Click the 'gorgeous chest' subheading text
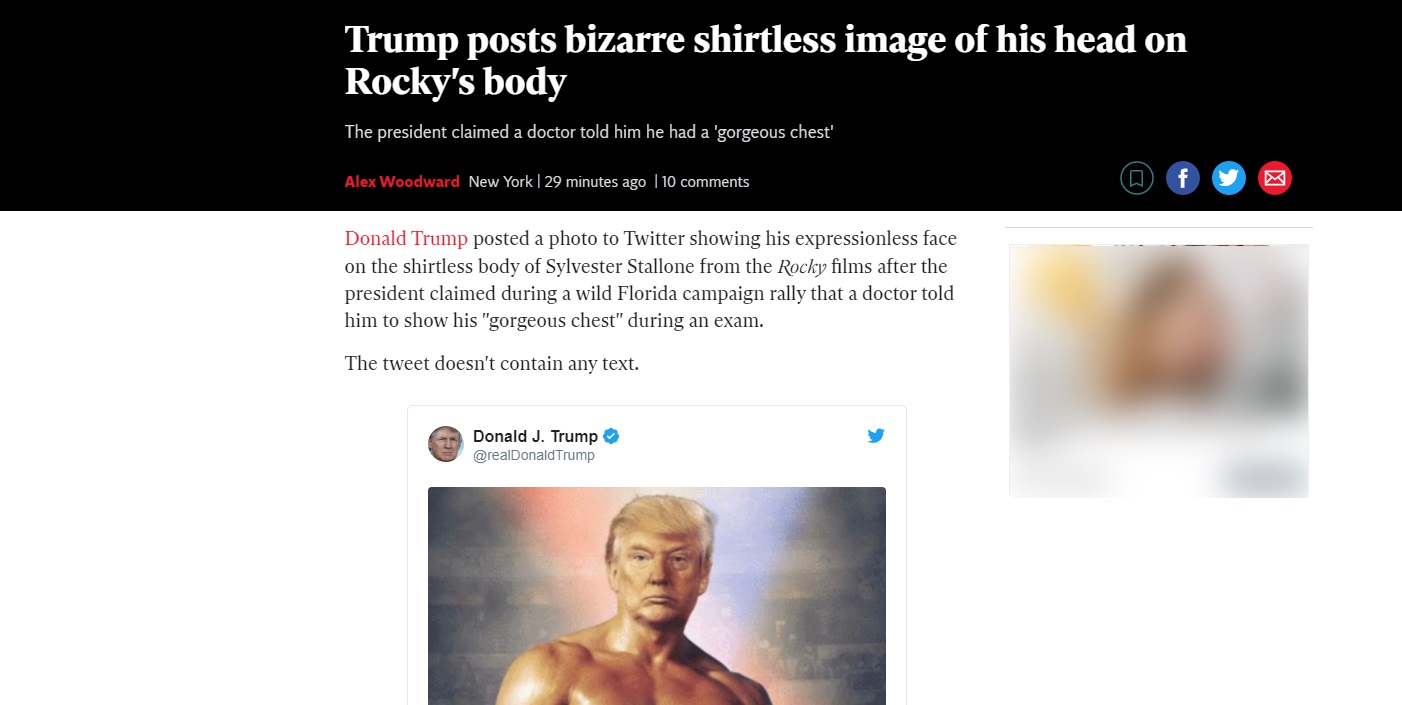This screenshot has width=1402, height=705. 589,132
